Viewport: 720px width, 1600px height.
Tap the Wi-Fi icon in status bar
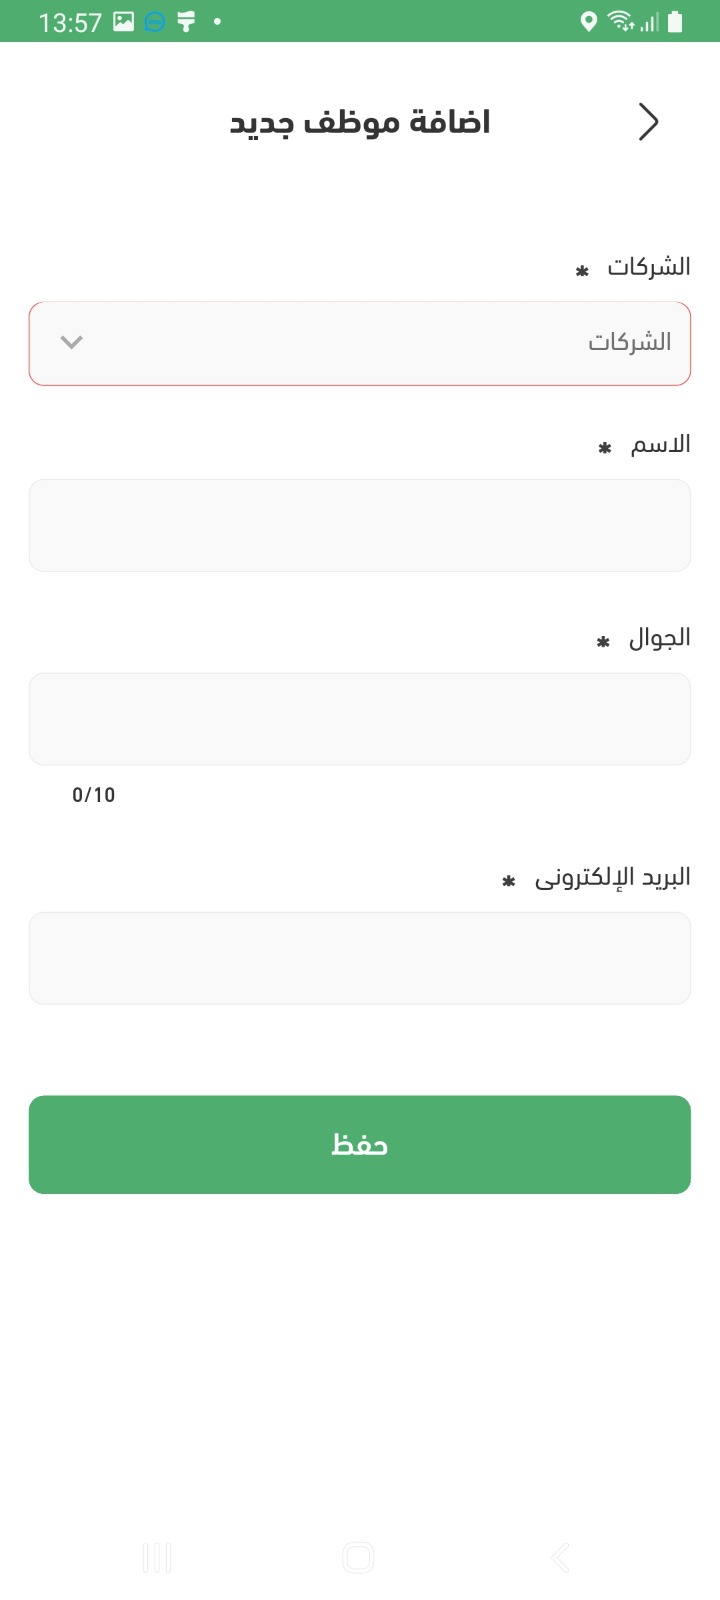tap(621, 21)
